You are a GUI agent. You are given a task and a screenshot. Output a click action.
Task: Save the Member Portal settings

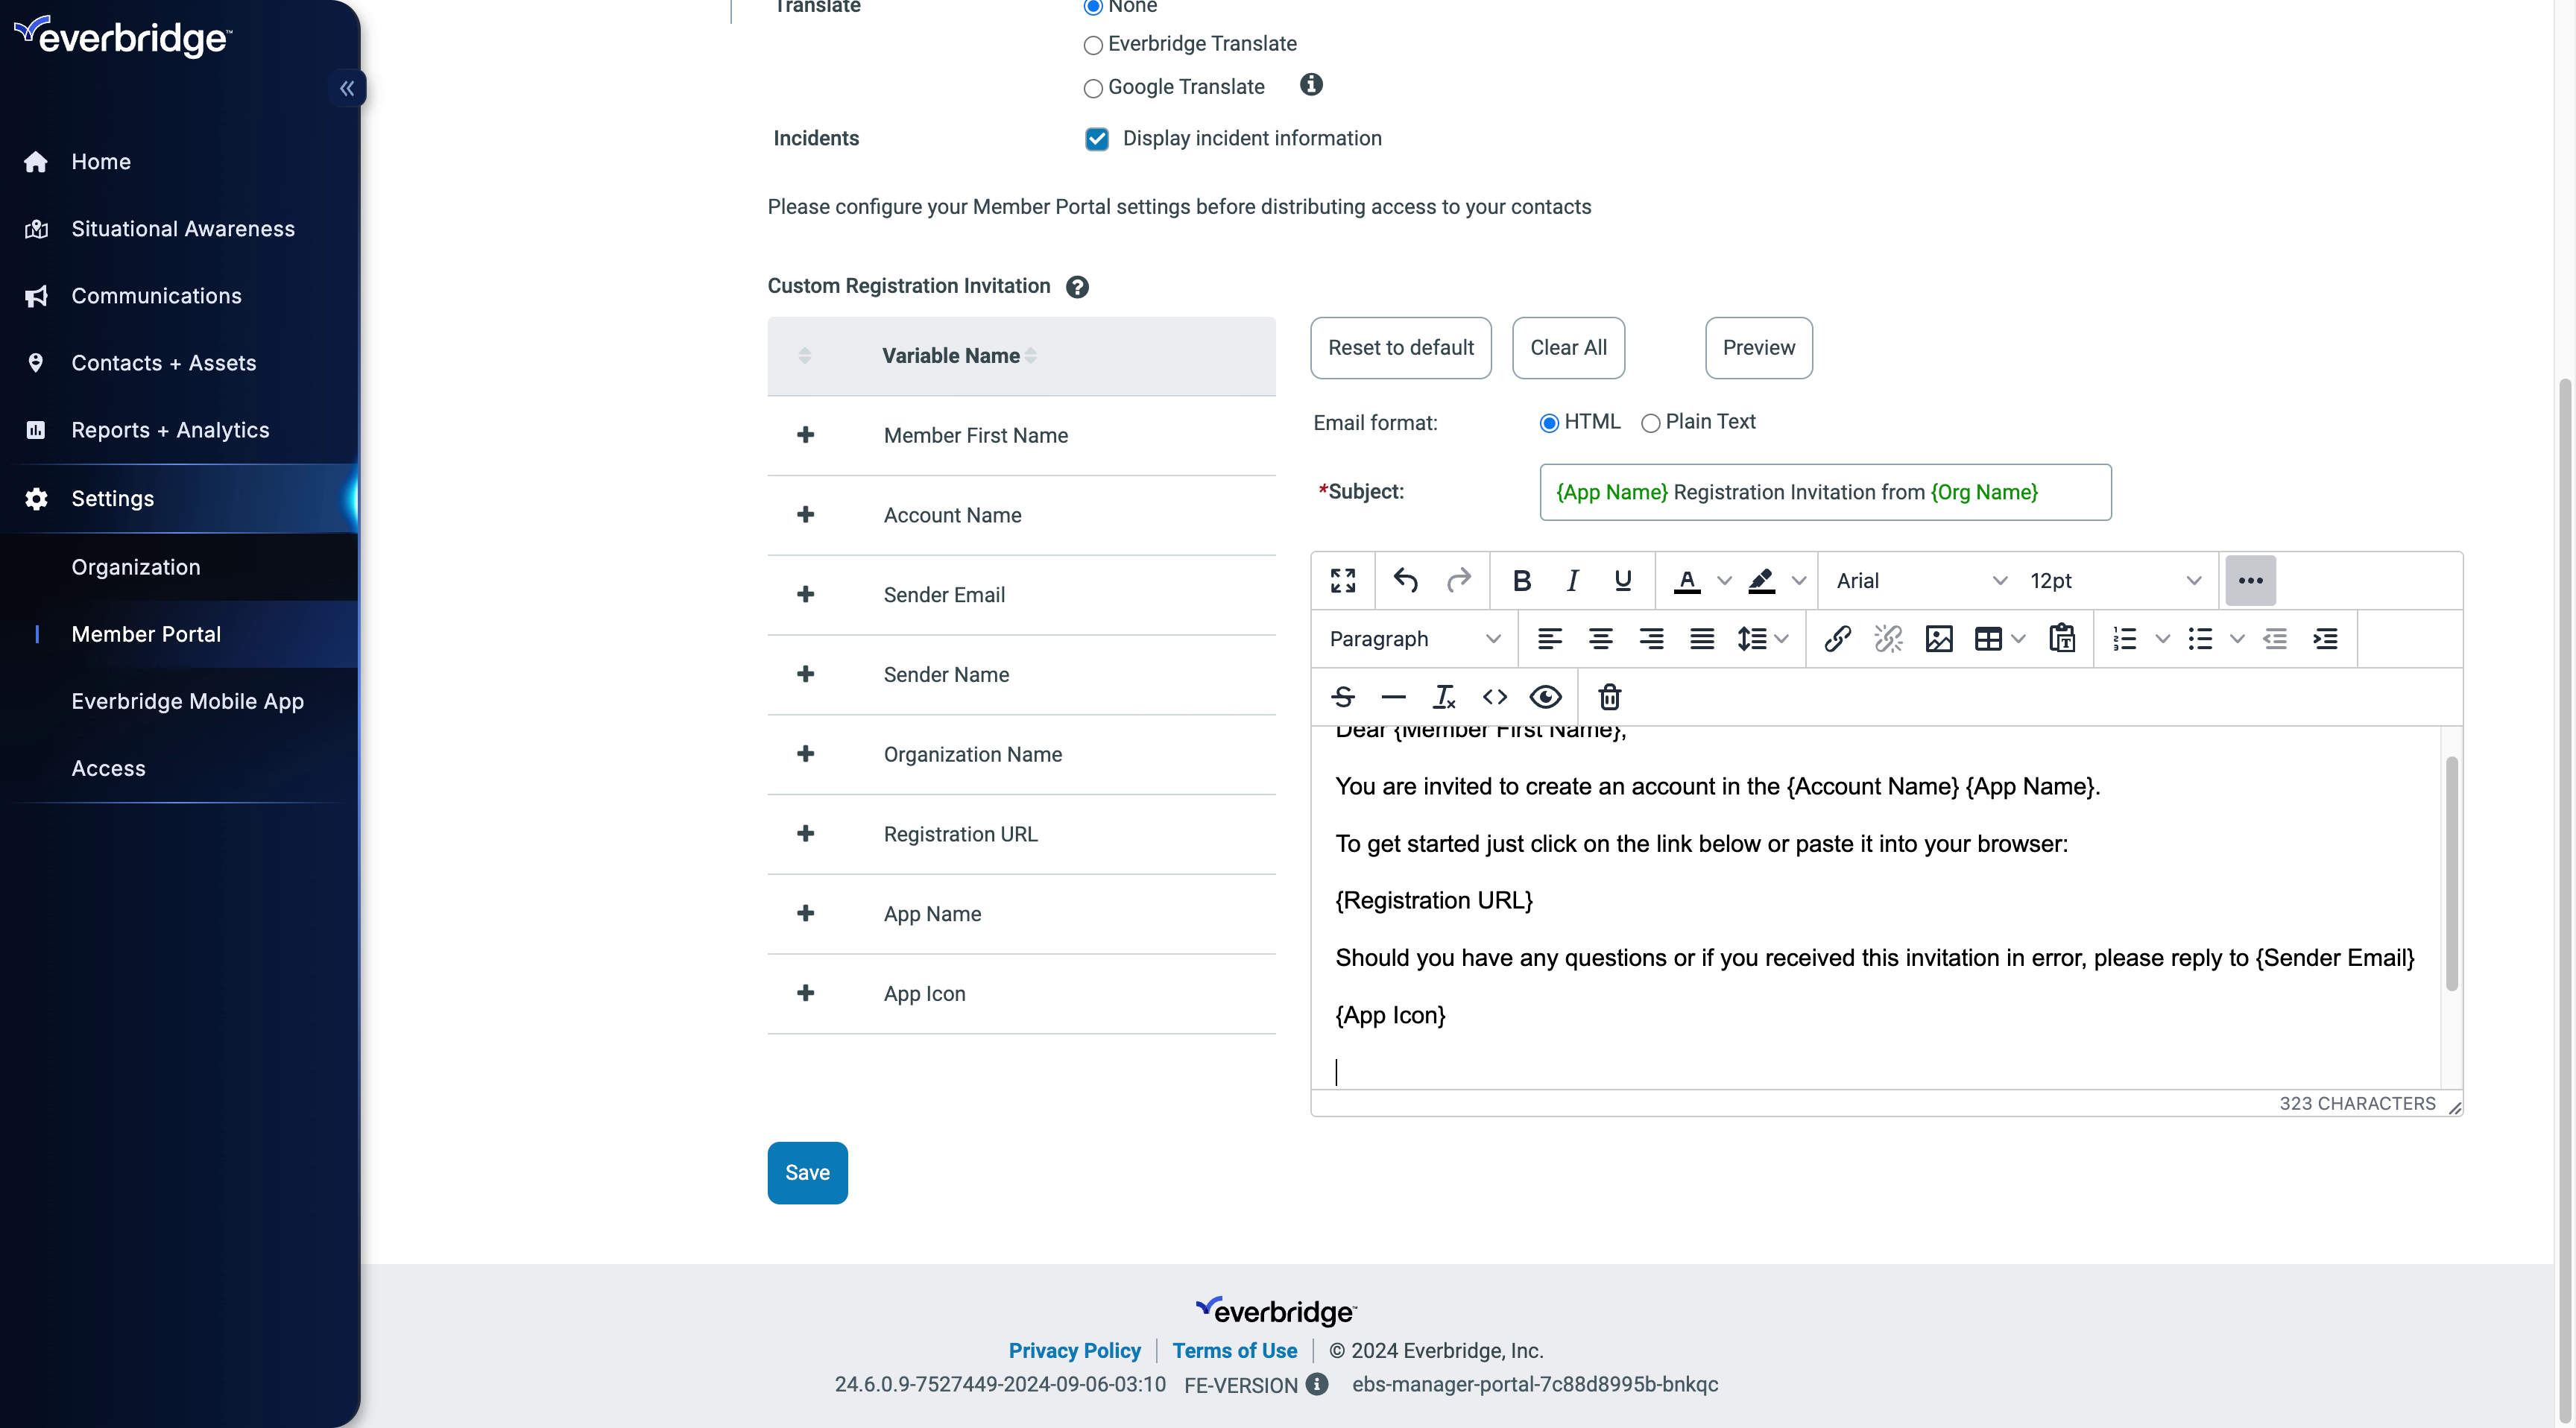807,1173
